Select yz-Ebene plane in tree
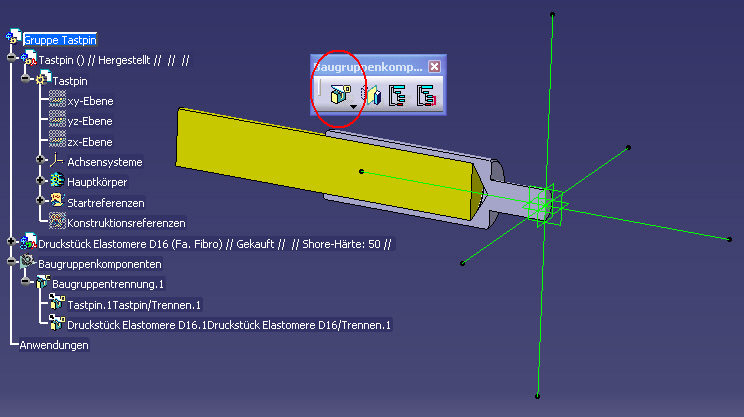 tap(90, 121)
